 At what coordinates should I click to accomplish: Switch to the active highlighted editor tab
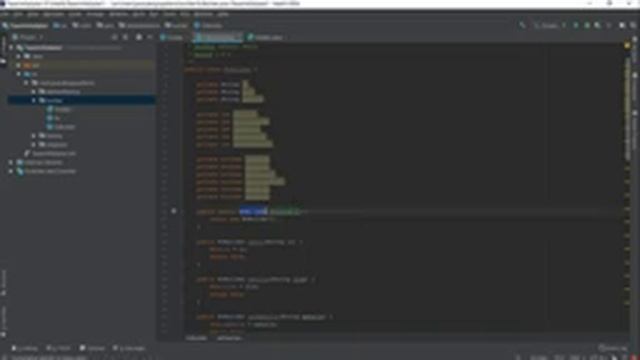[218, 37]
